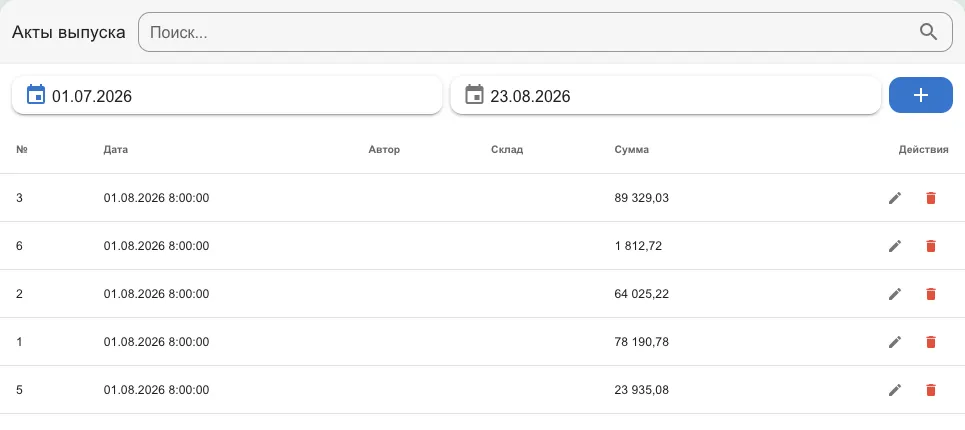This screenshot has width=965, height=430.
Task: Sort by Дата column header
Action: pos(116,149)
